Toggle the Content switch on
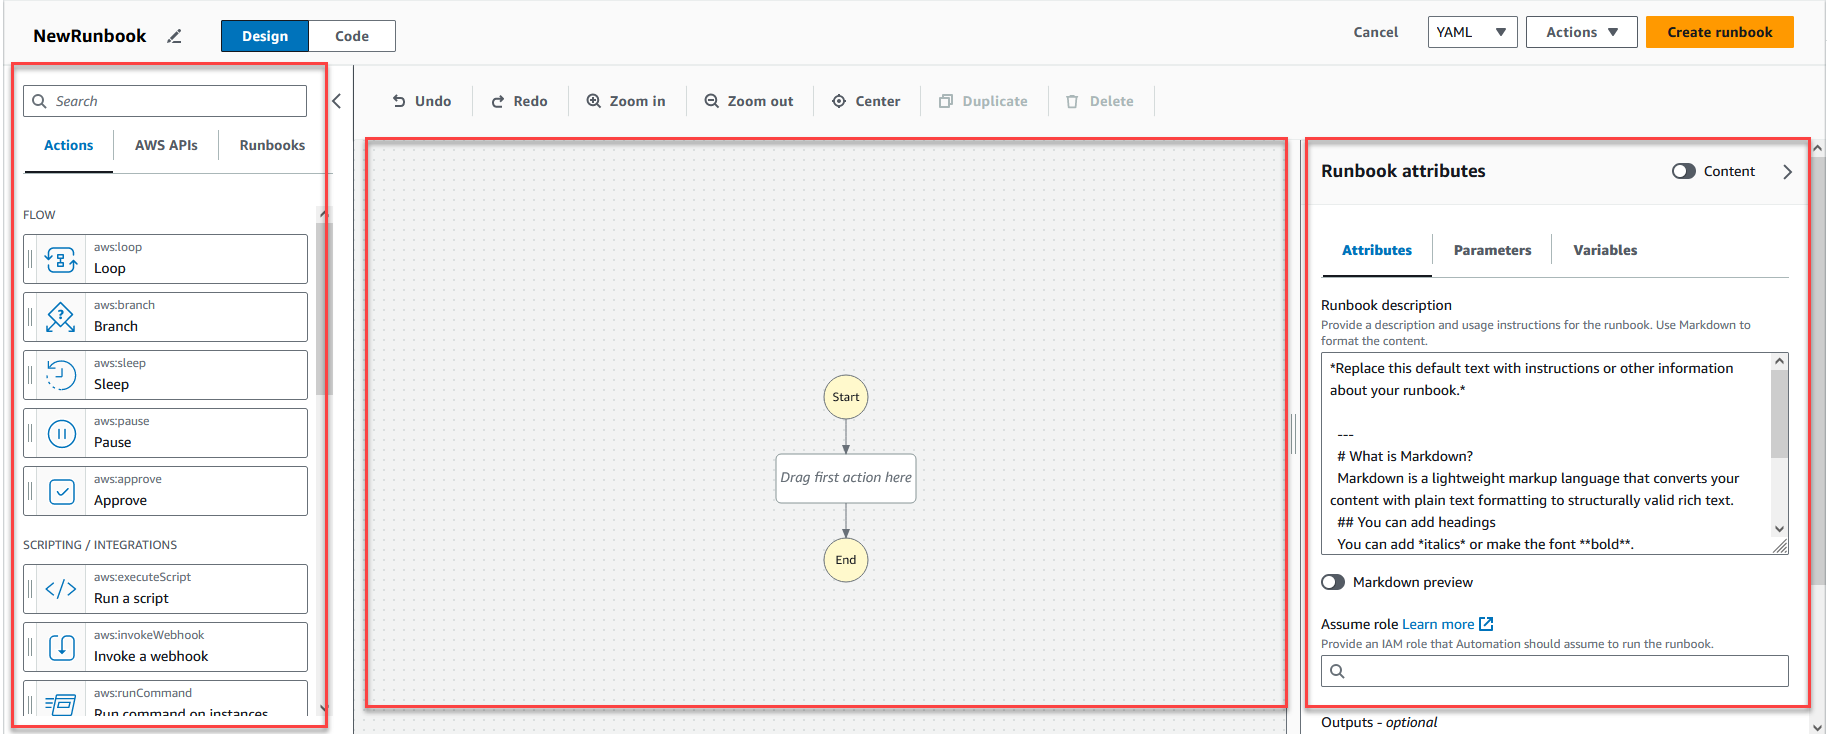 (x=1683, y=171)
